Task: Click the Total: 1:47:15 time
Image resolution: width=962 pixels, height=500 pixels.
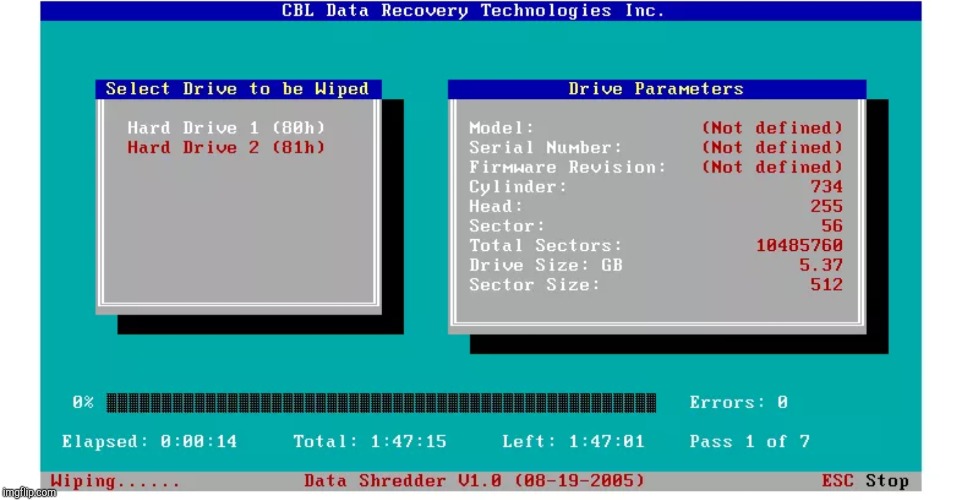Action: pyautogui.click(x=369, y=442)
